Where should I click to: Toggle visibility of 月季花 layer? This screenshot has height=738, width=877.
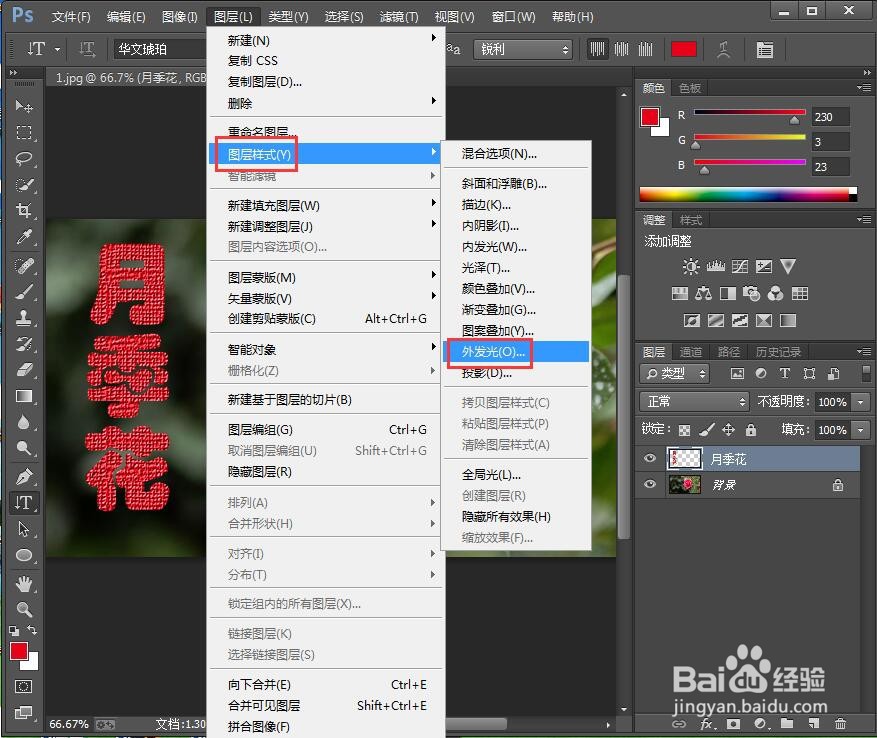click(x=649, y=458)
